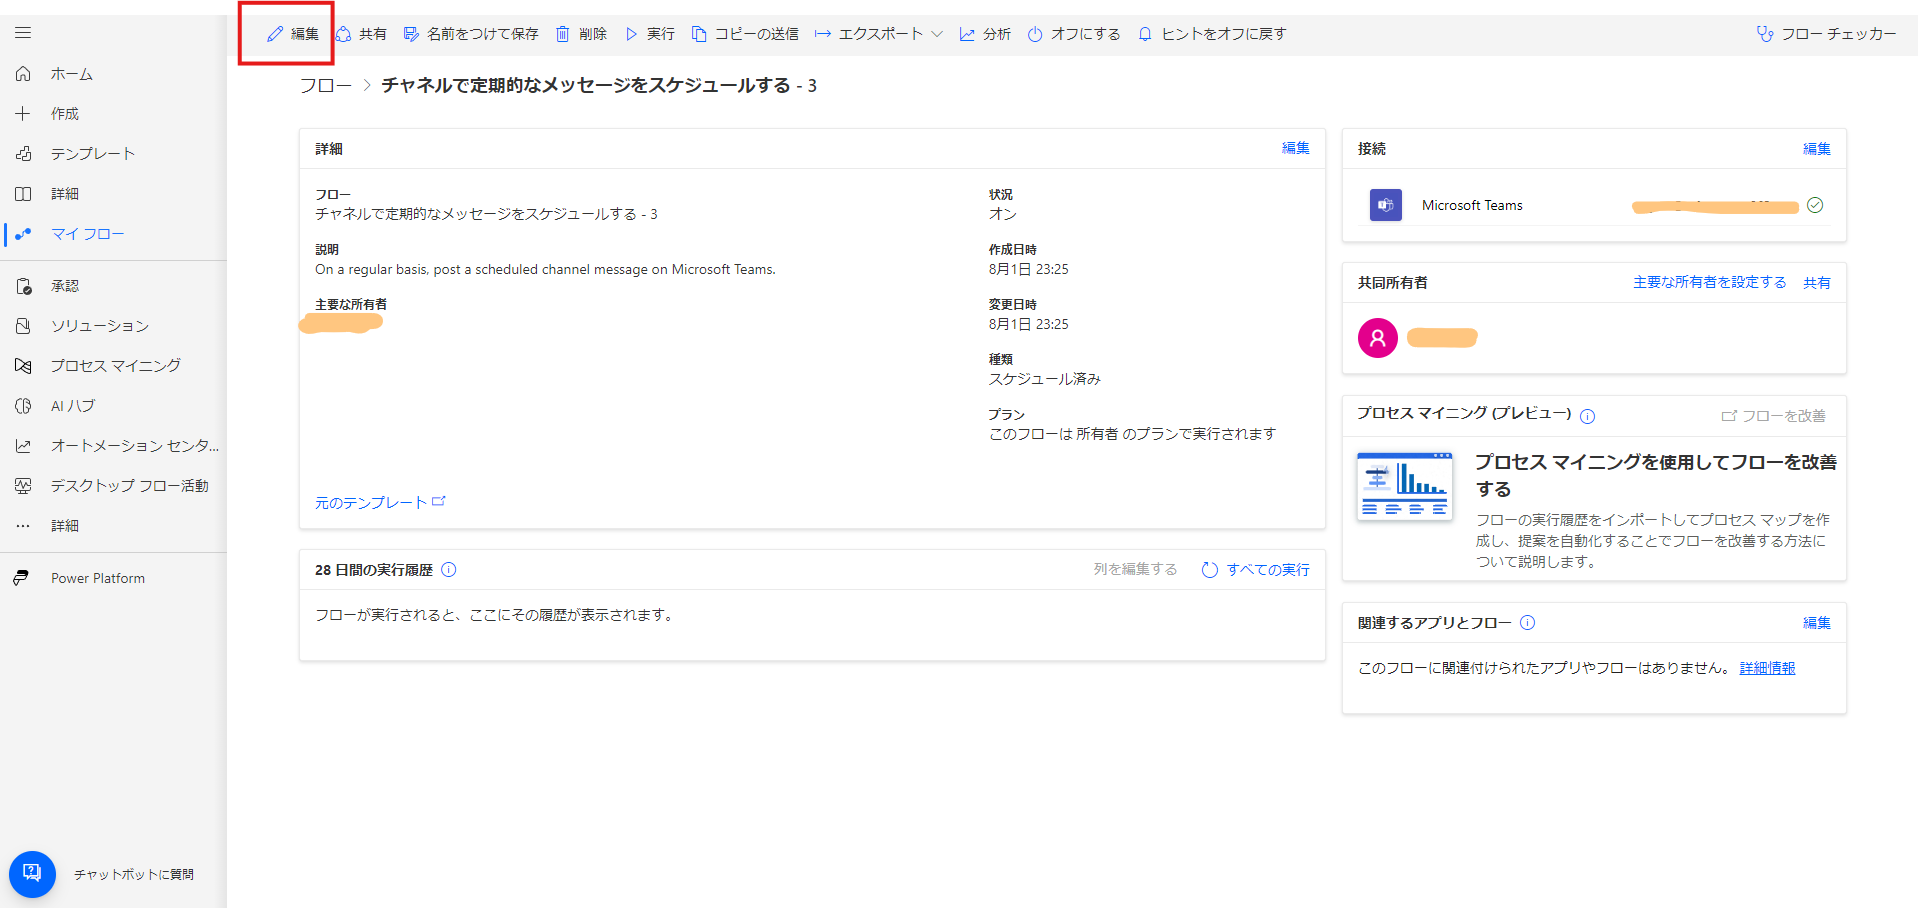Screen dimensions: 1918x908
Task: Click the エクスポート arrow icon
Action: click(x=823, y=34)
